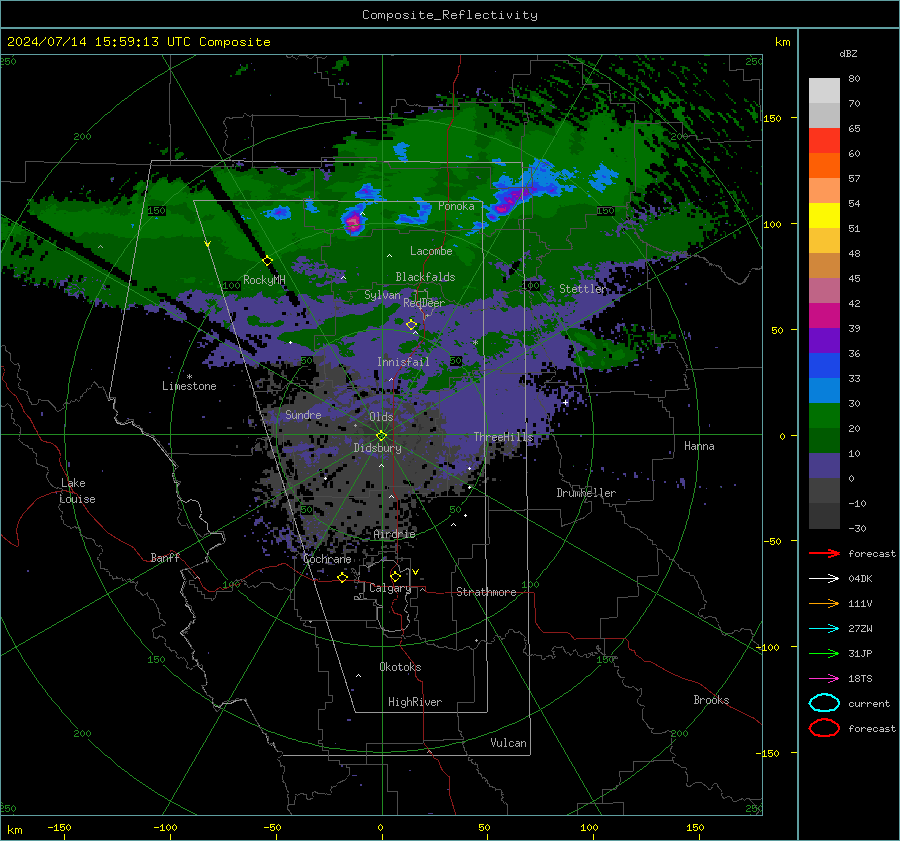Click the Banff town label
Screen dimensions: 900x841
165,557
